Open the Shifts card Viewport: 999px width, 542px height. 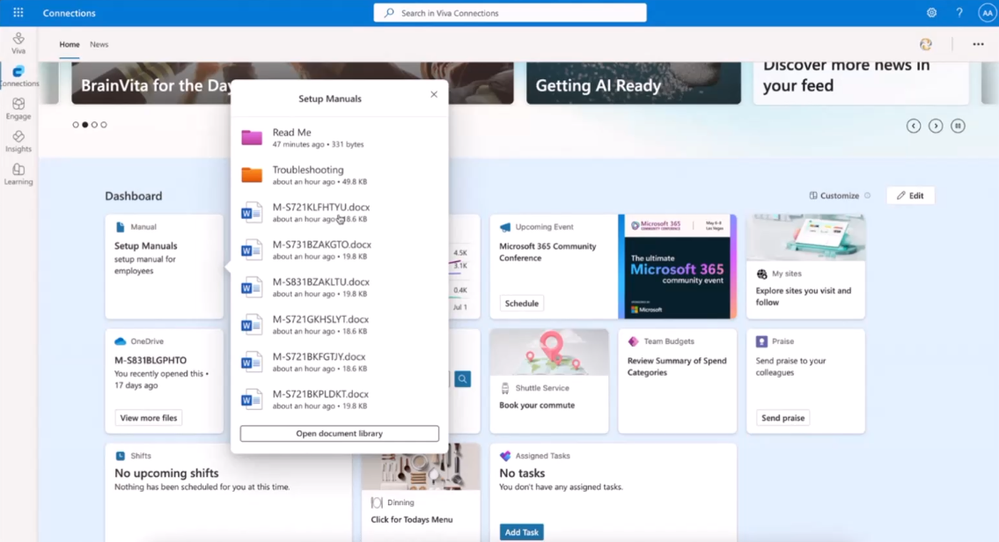point(228,493)
